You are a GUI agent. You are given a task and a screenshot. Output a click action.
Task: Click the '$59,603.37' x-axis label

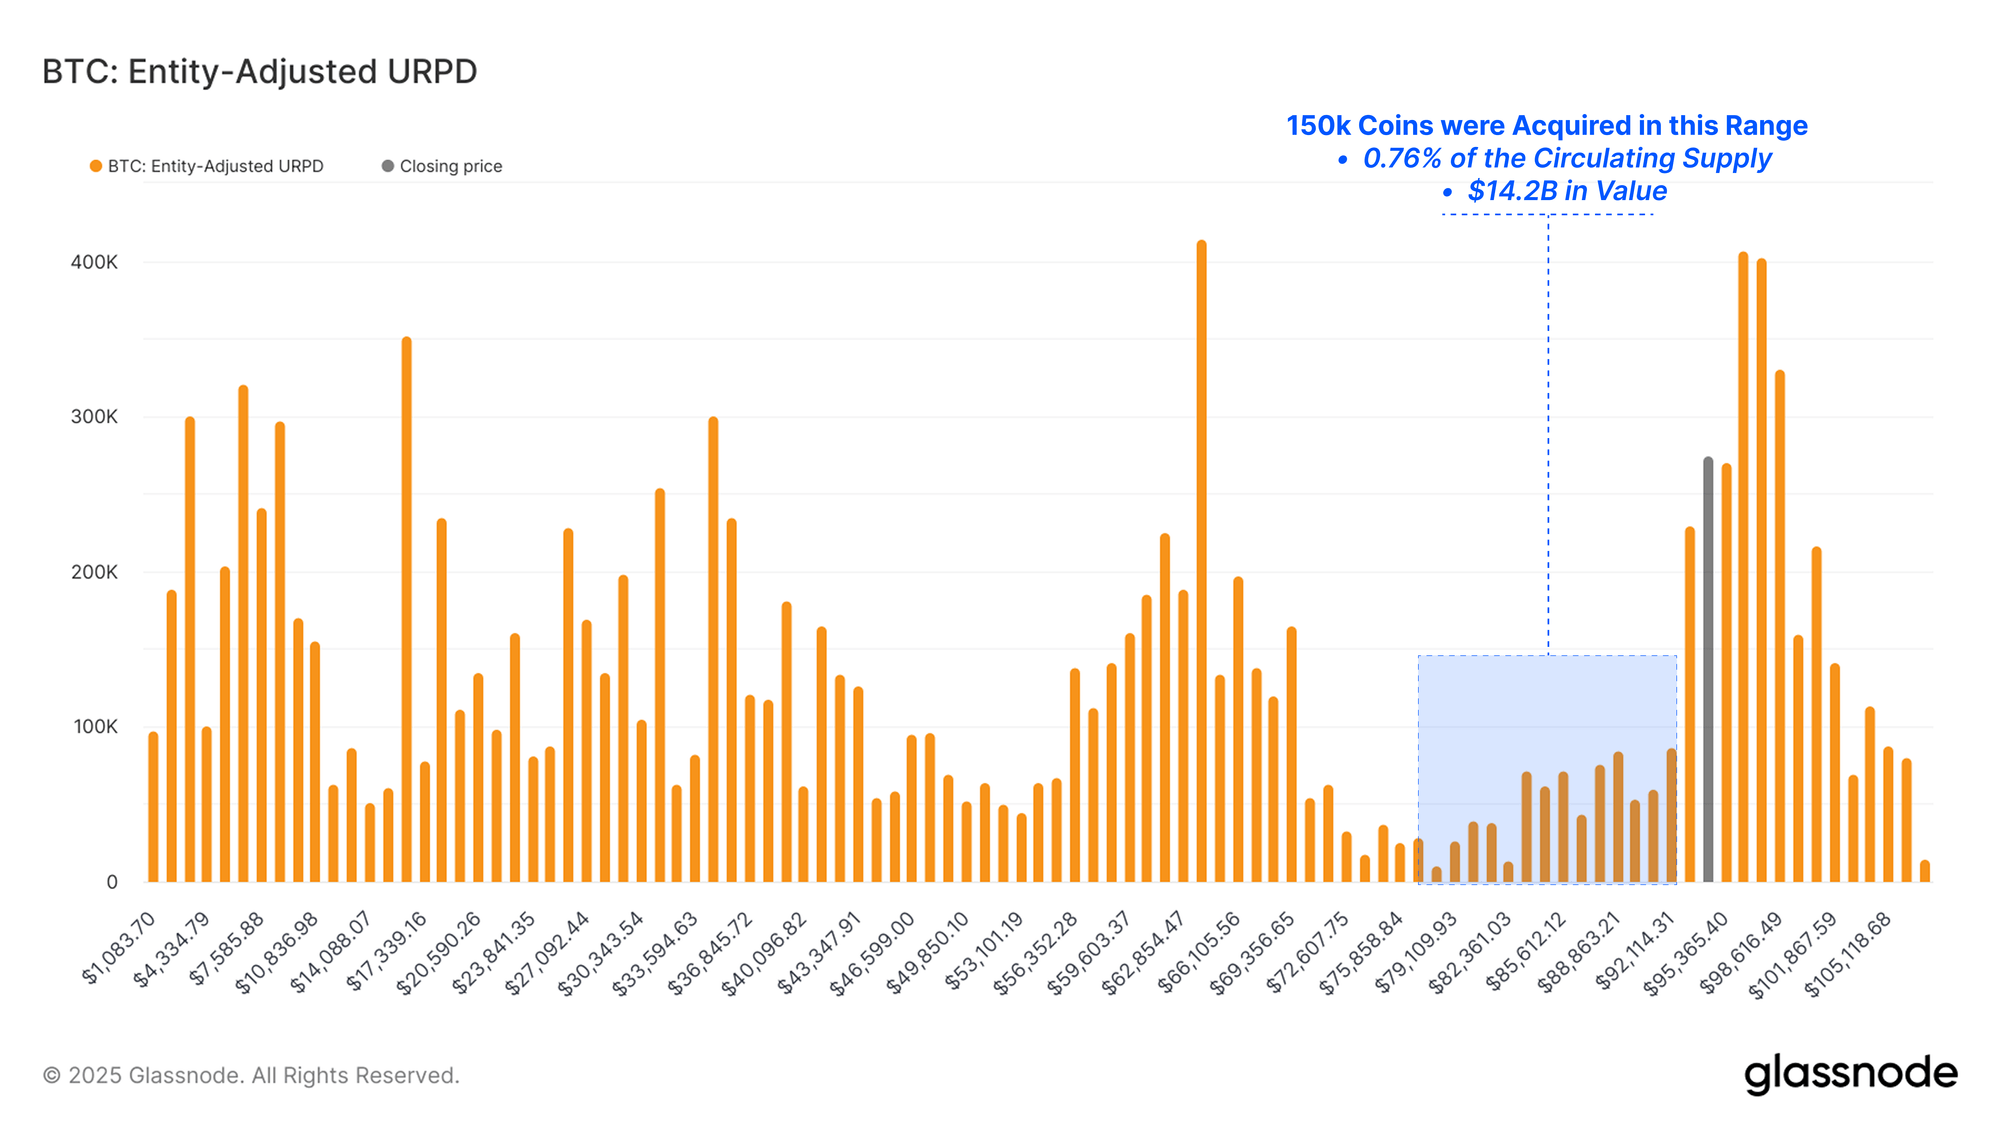tap(1089, 953)
